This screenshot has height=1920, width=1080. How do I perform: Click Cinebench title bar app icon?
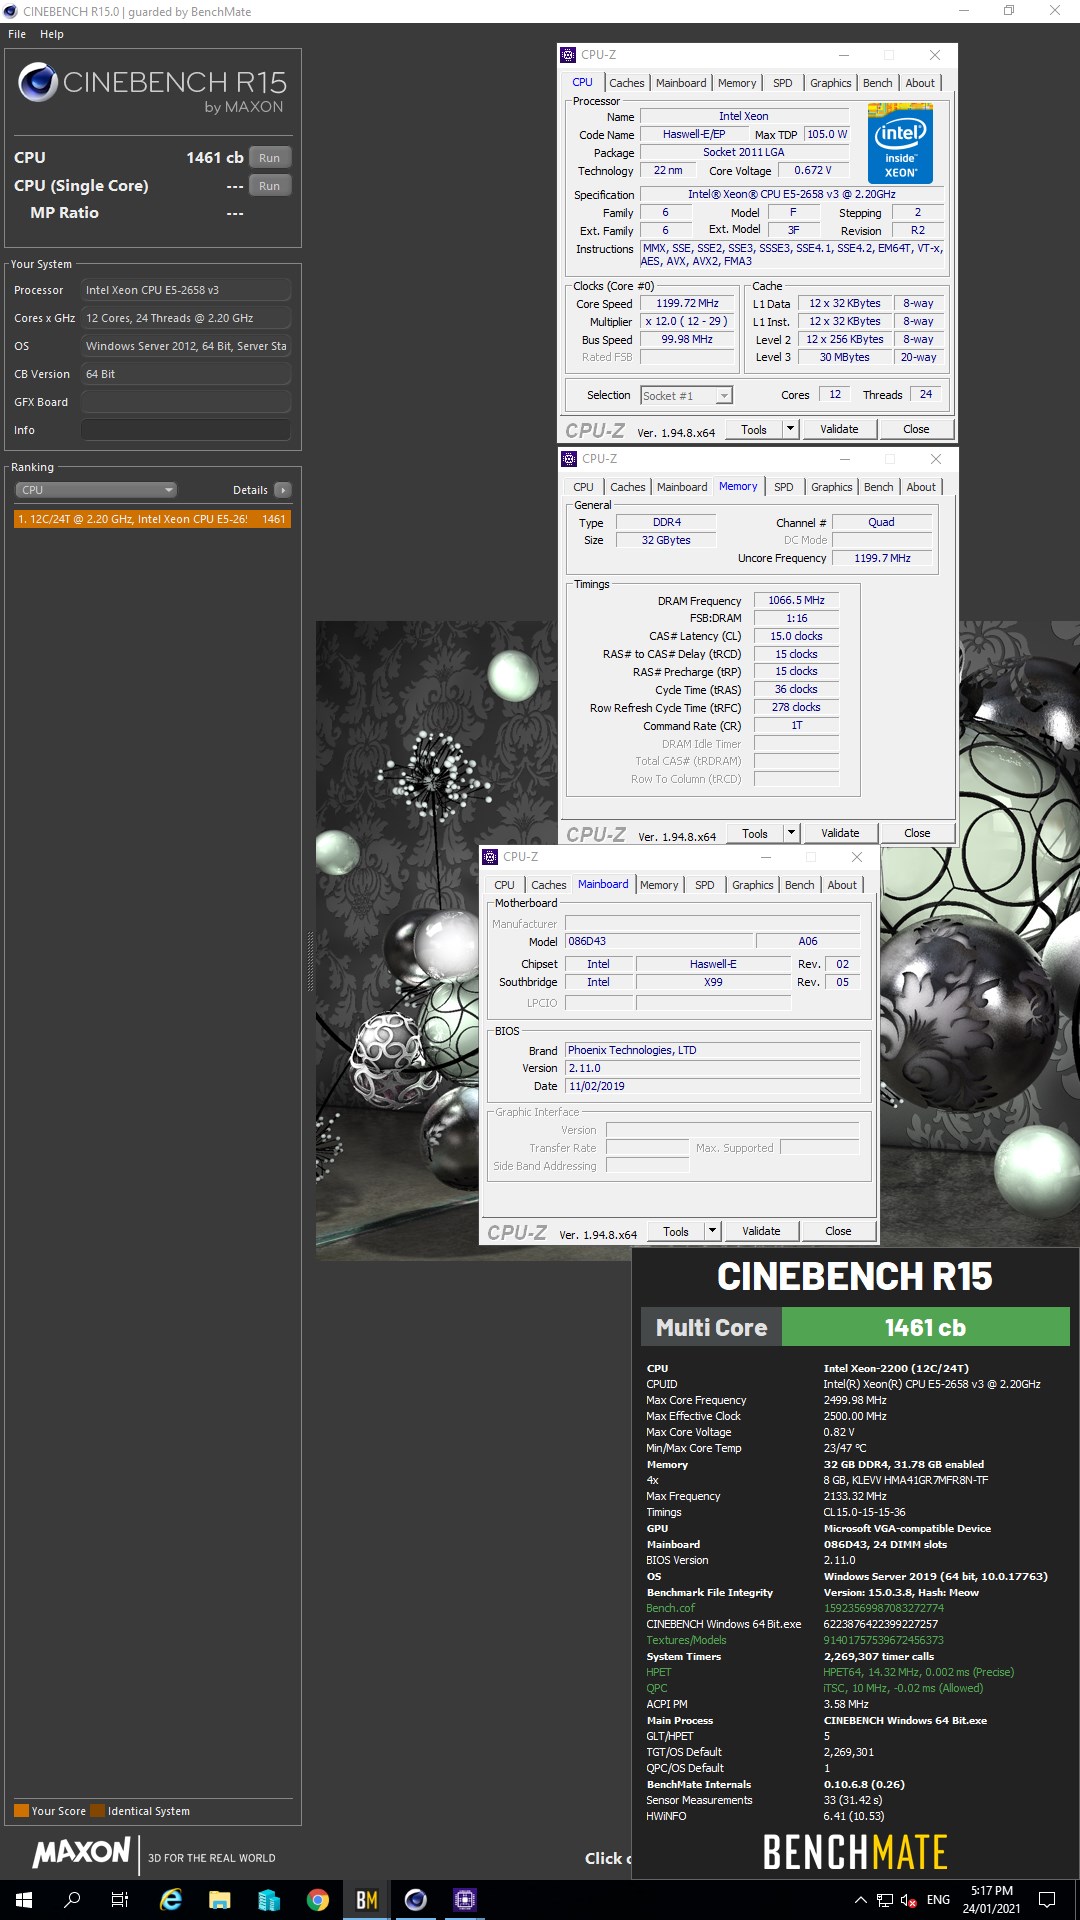click(10, 11)
